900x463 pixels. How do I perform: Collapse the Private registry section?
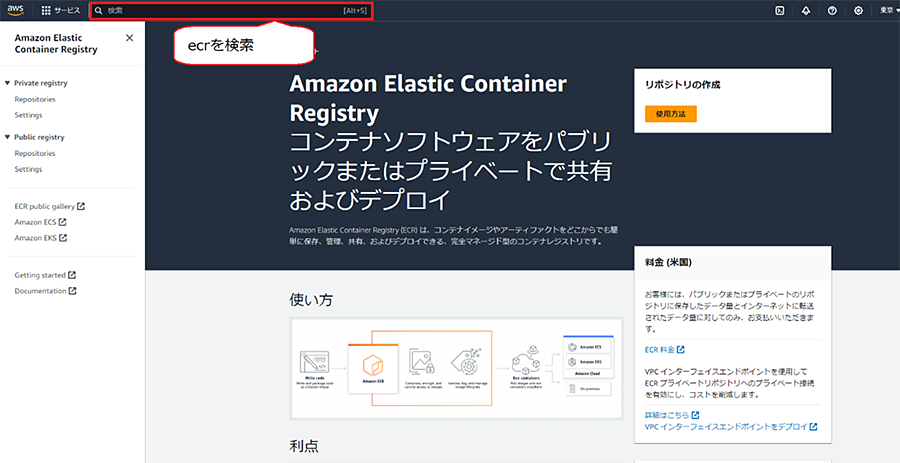(x=7, y=83)
